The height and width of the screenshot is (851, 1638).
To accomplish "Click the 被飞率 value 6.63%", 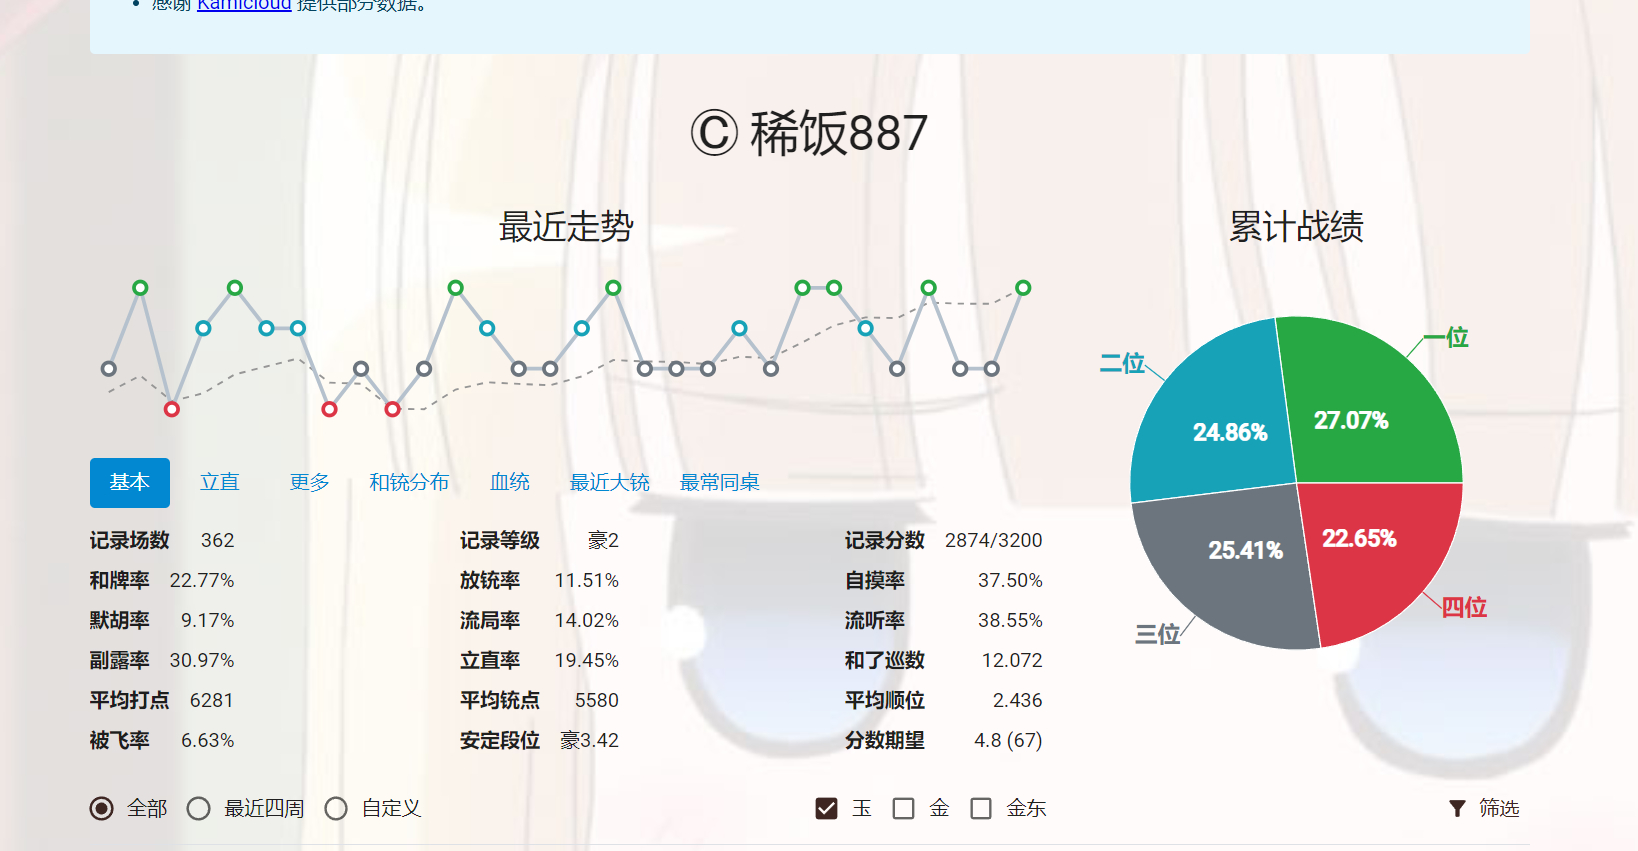I will 208,741.
